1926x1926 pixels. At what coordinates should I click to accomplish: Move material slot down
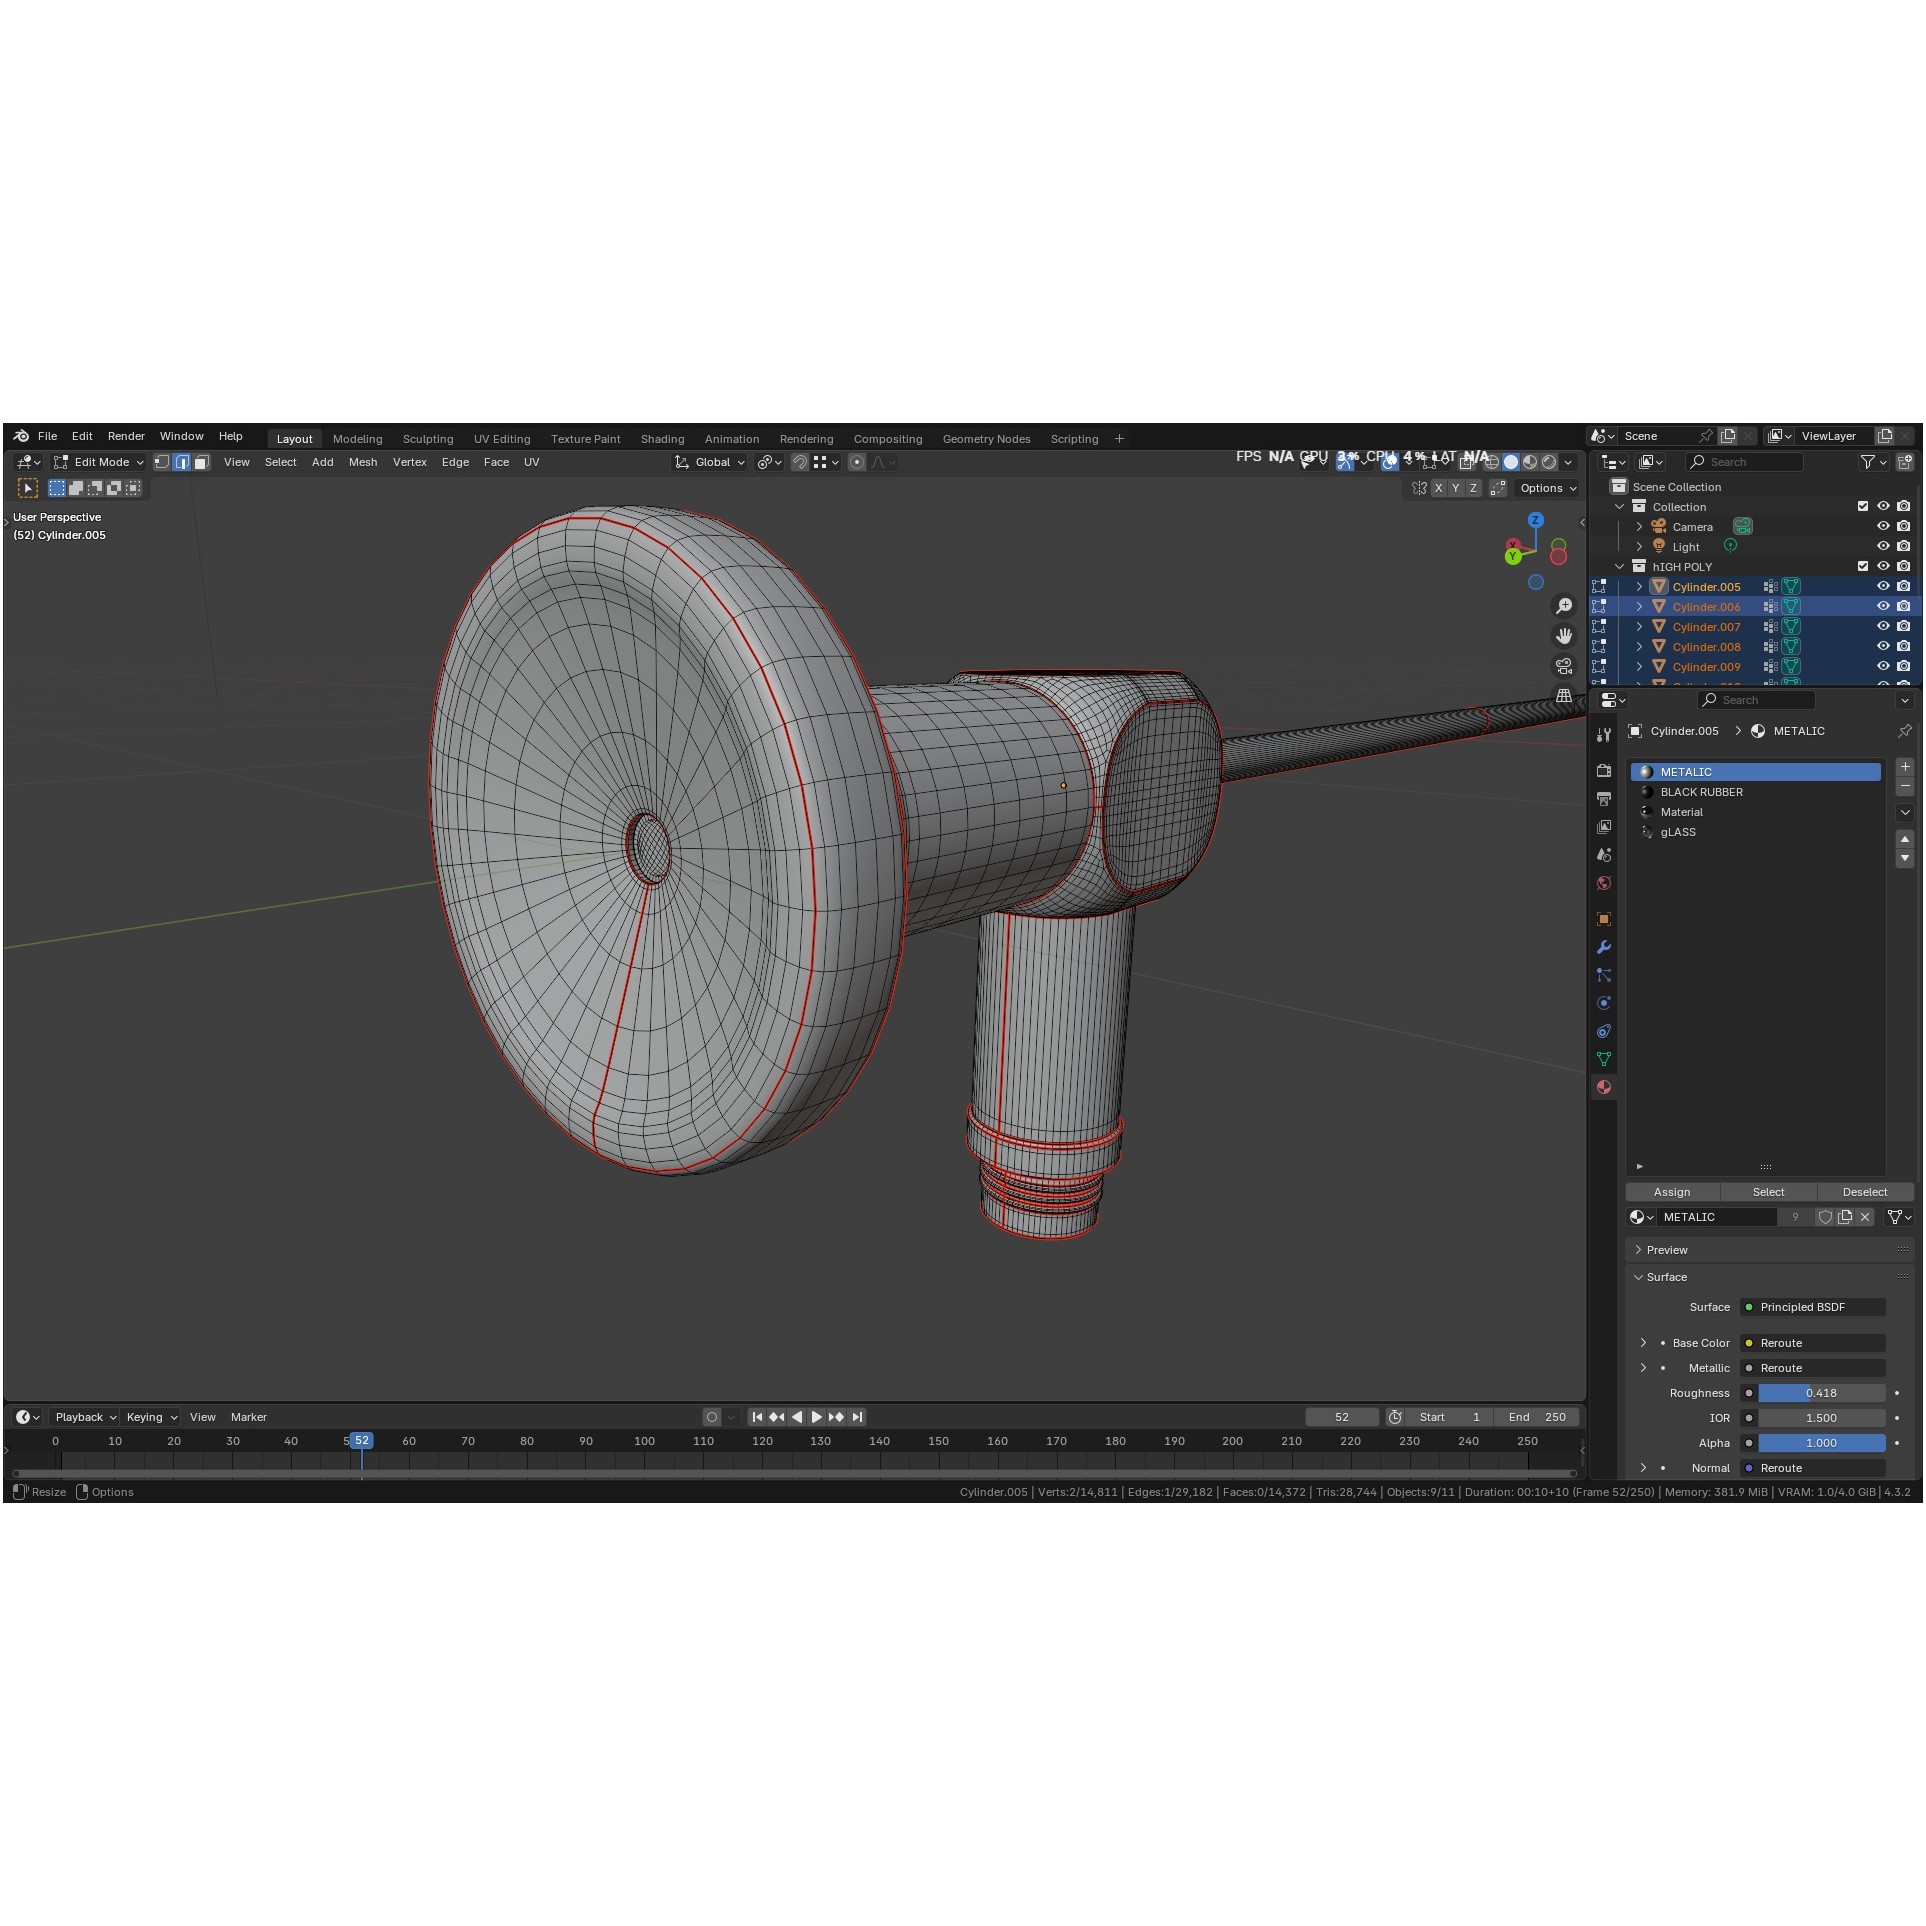[1906, 859]
